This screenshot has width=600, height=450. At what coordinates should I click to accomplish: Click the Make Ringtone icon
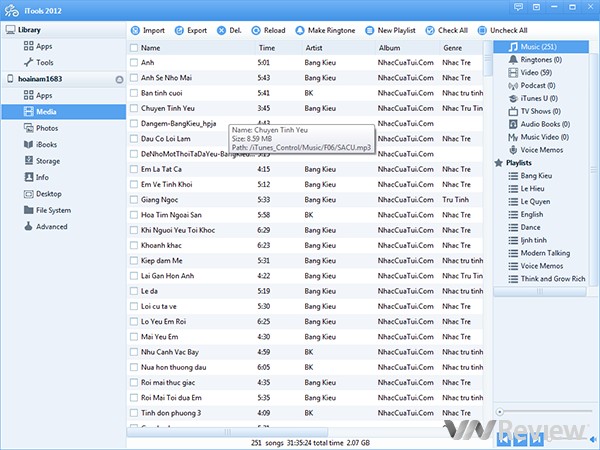(300, 30)
